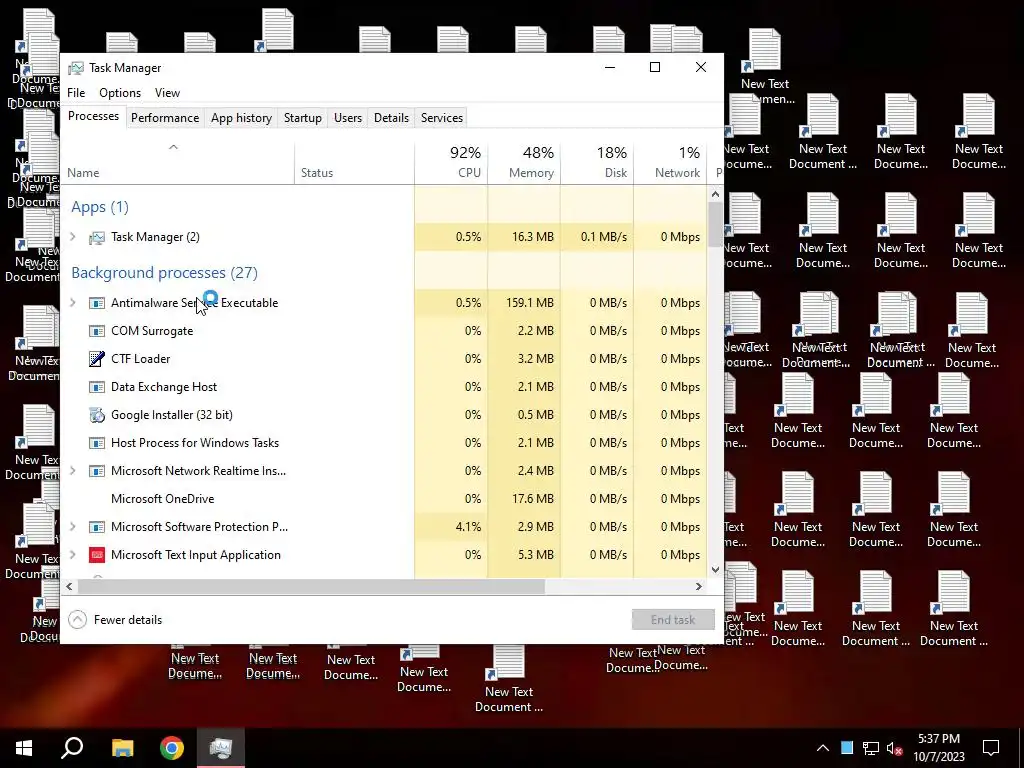Open the File menu
The image size is (1024, 768).
click(76, 93)
